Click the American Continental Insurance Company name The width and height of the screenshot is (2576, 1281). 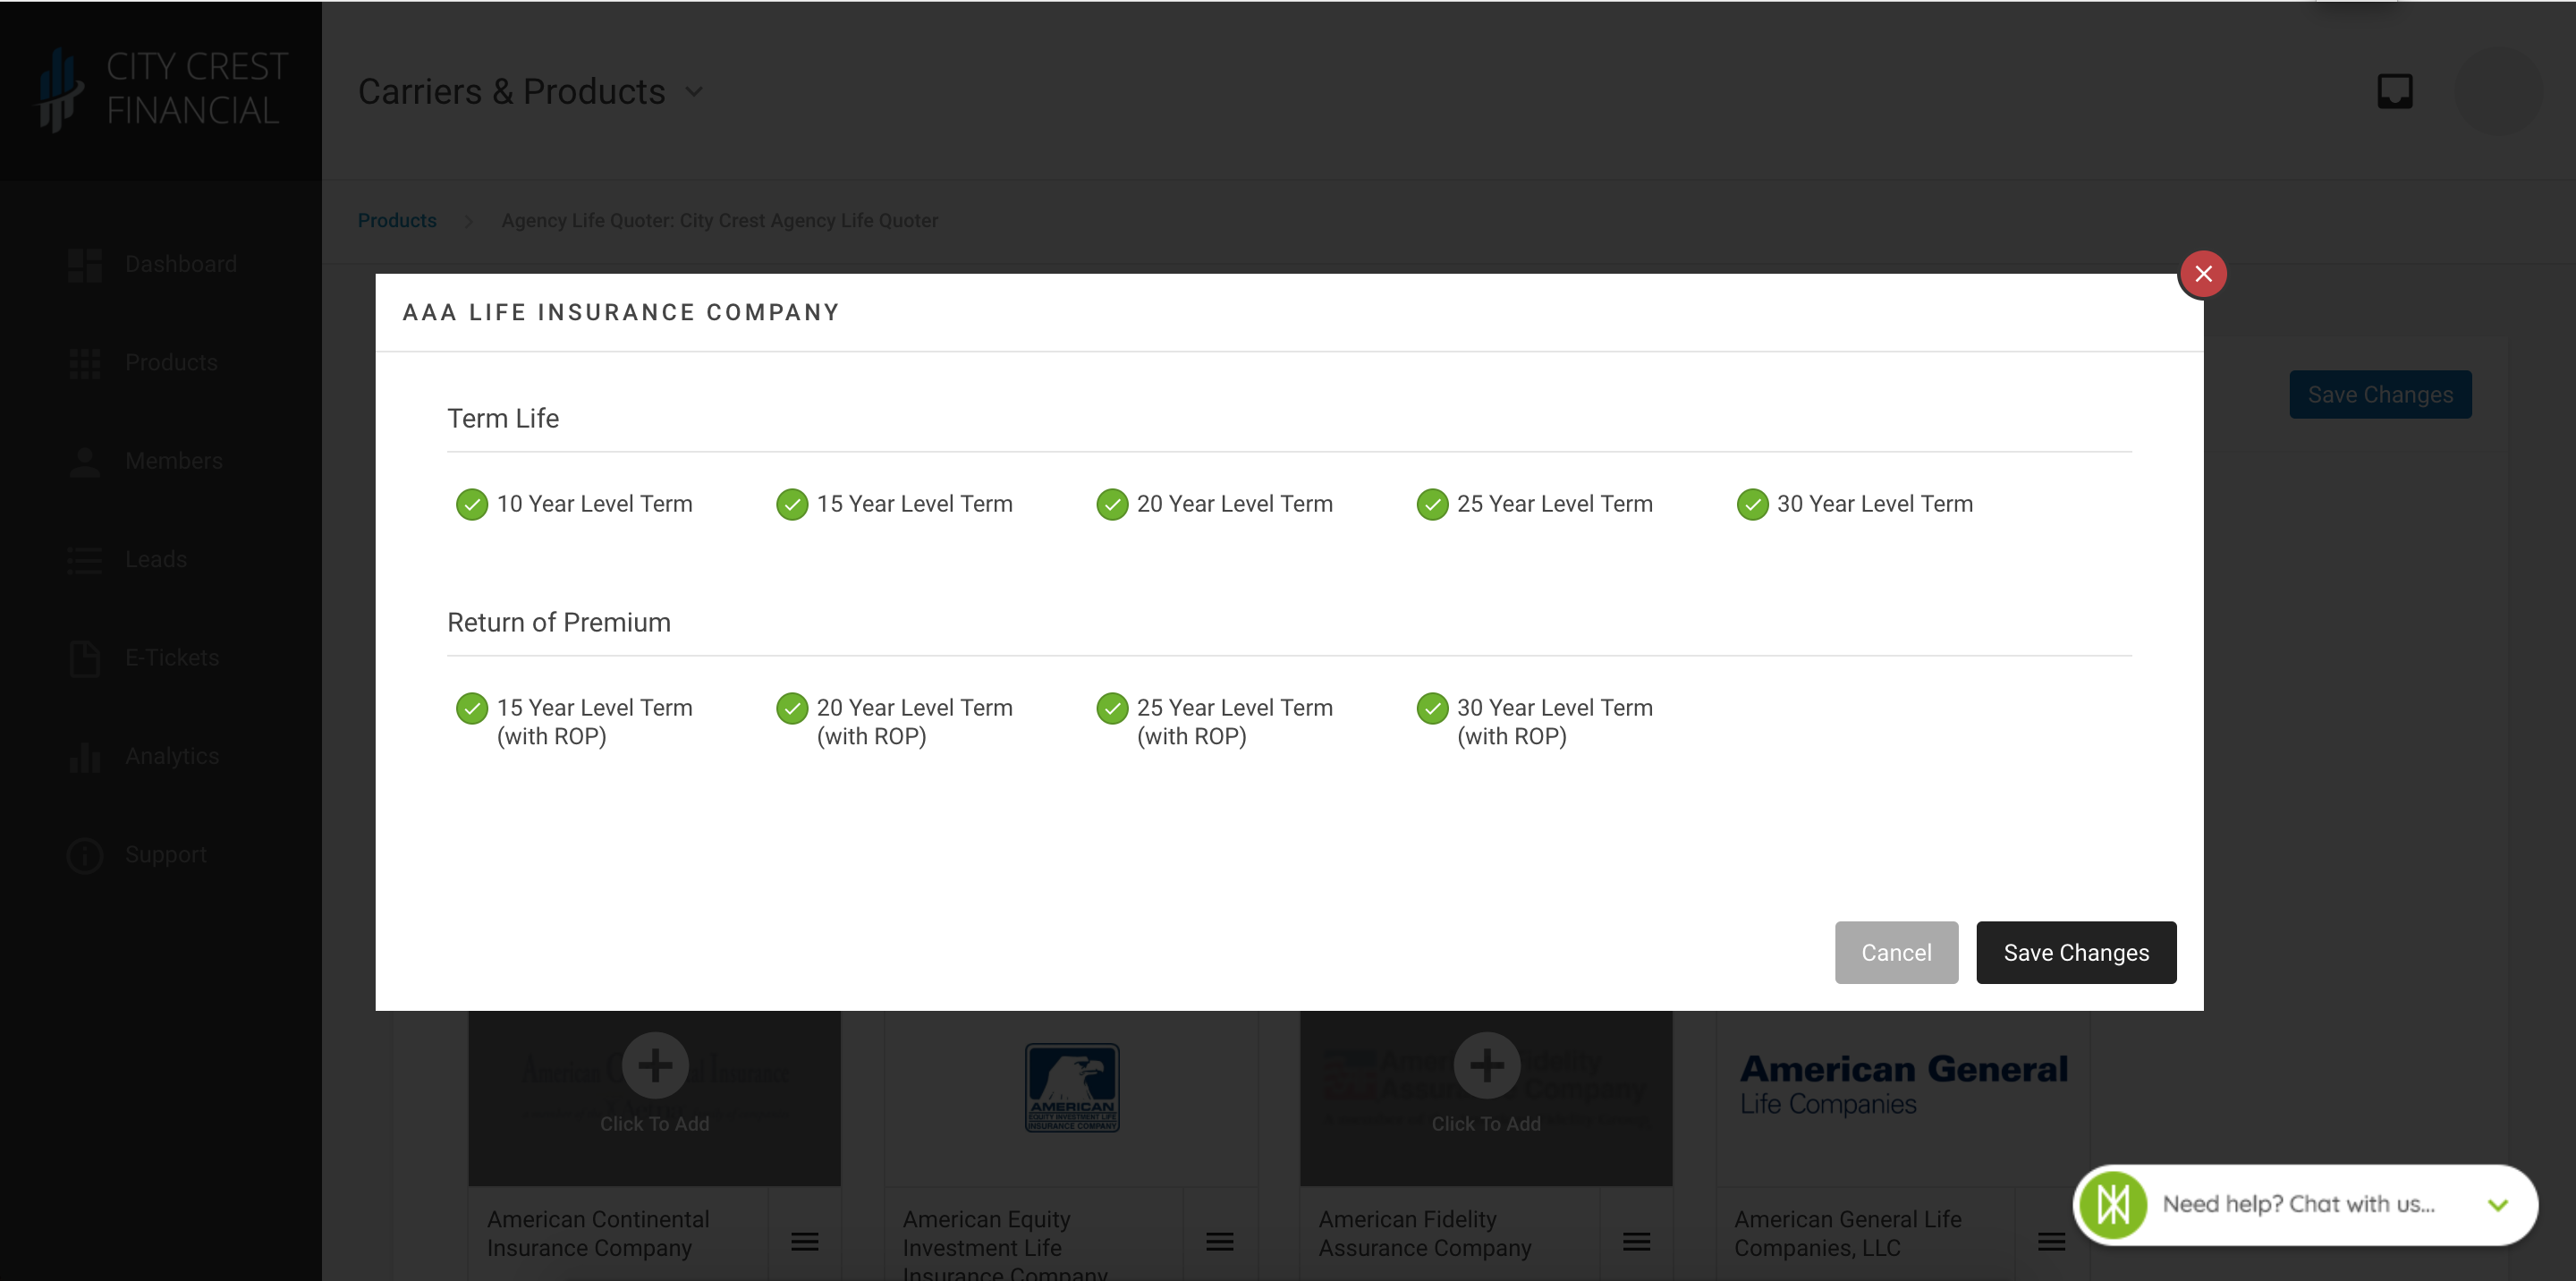pos(598,1234)
